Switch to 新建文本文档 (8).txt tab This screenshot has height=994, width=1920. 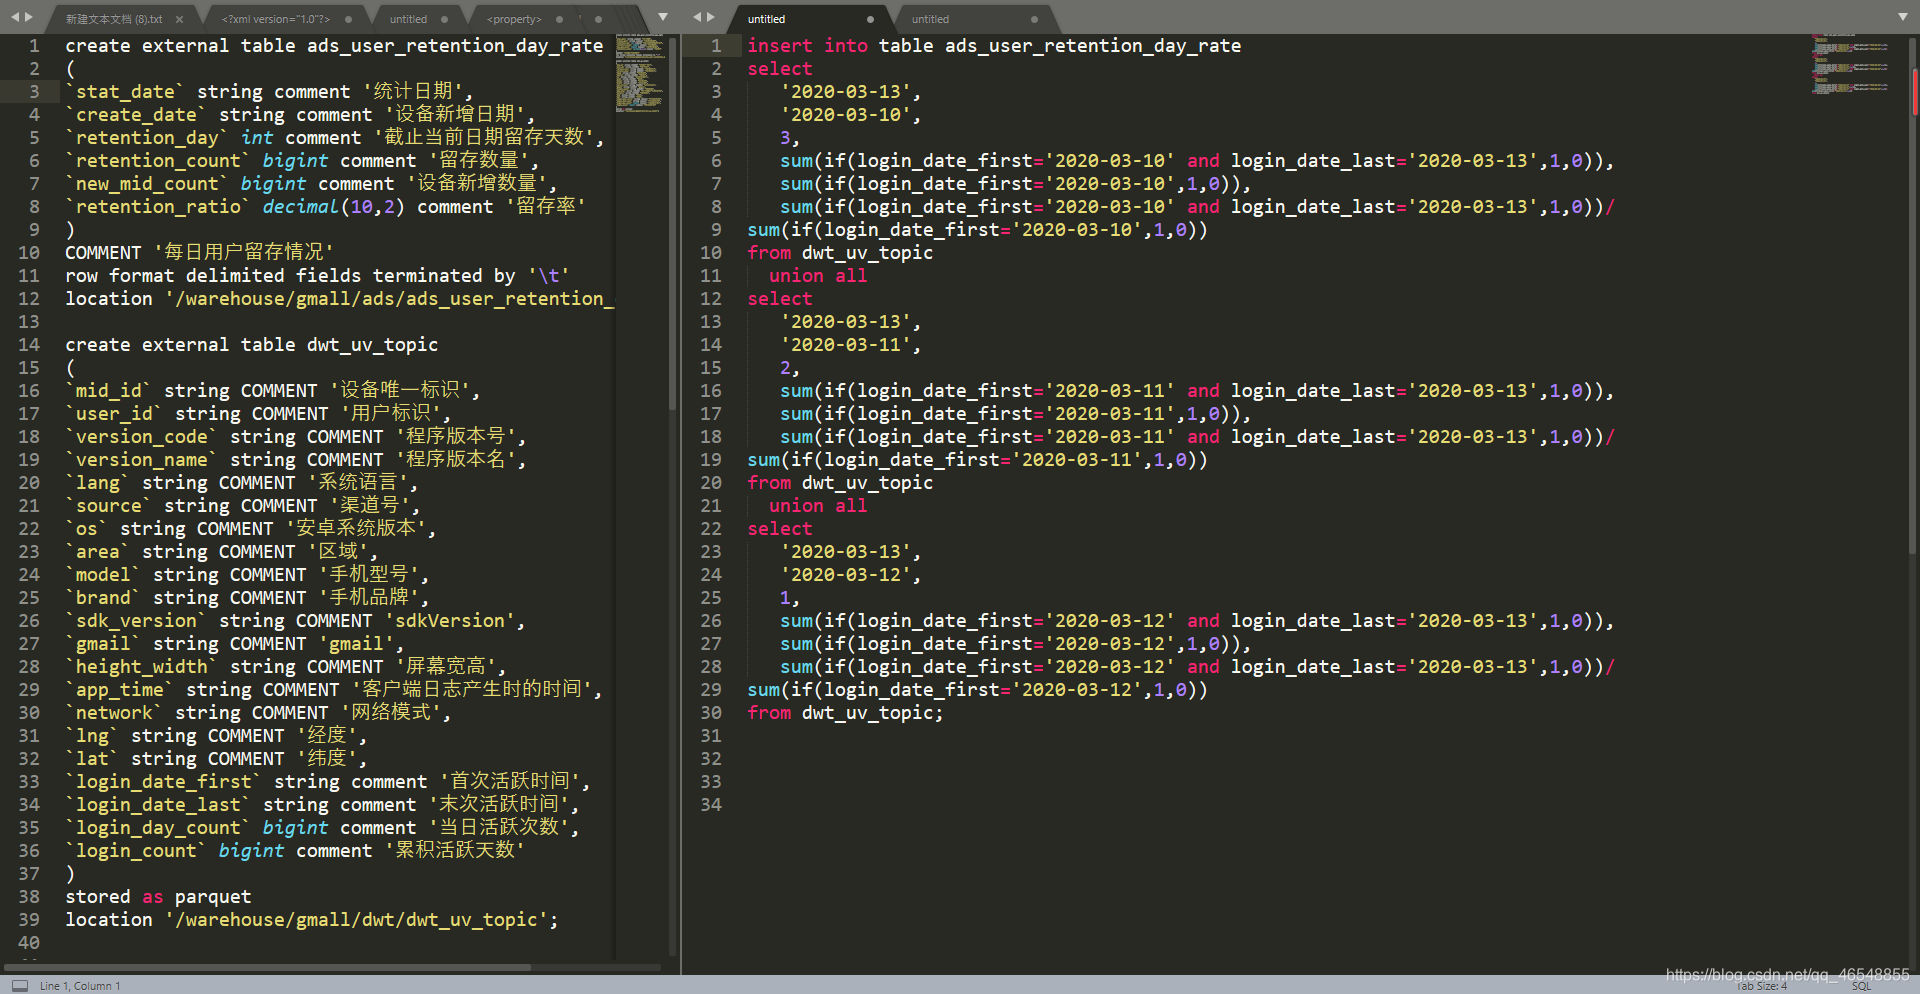point(114,19)
